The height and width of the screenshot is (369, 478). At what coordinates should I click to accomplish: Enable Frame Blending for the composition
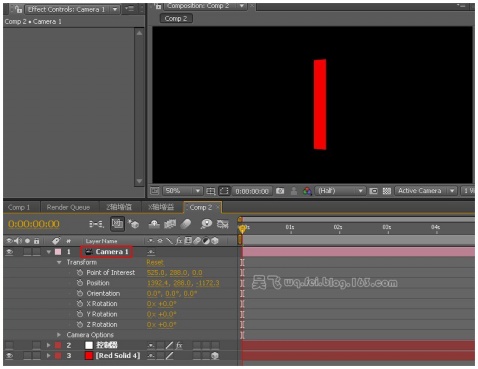(170, 224)
